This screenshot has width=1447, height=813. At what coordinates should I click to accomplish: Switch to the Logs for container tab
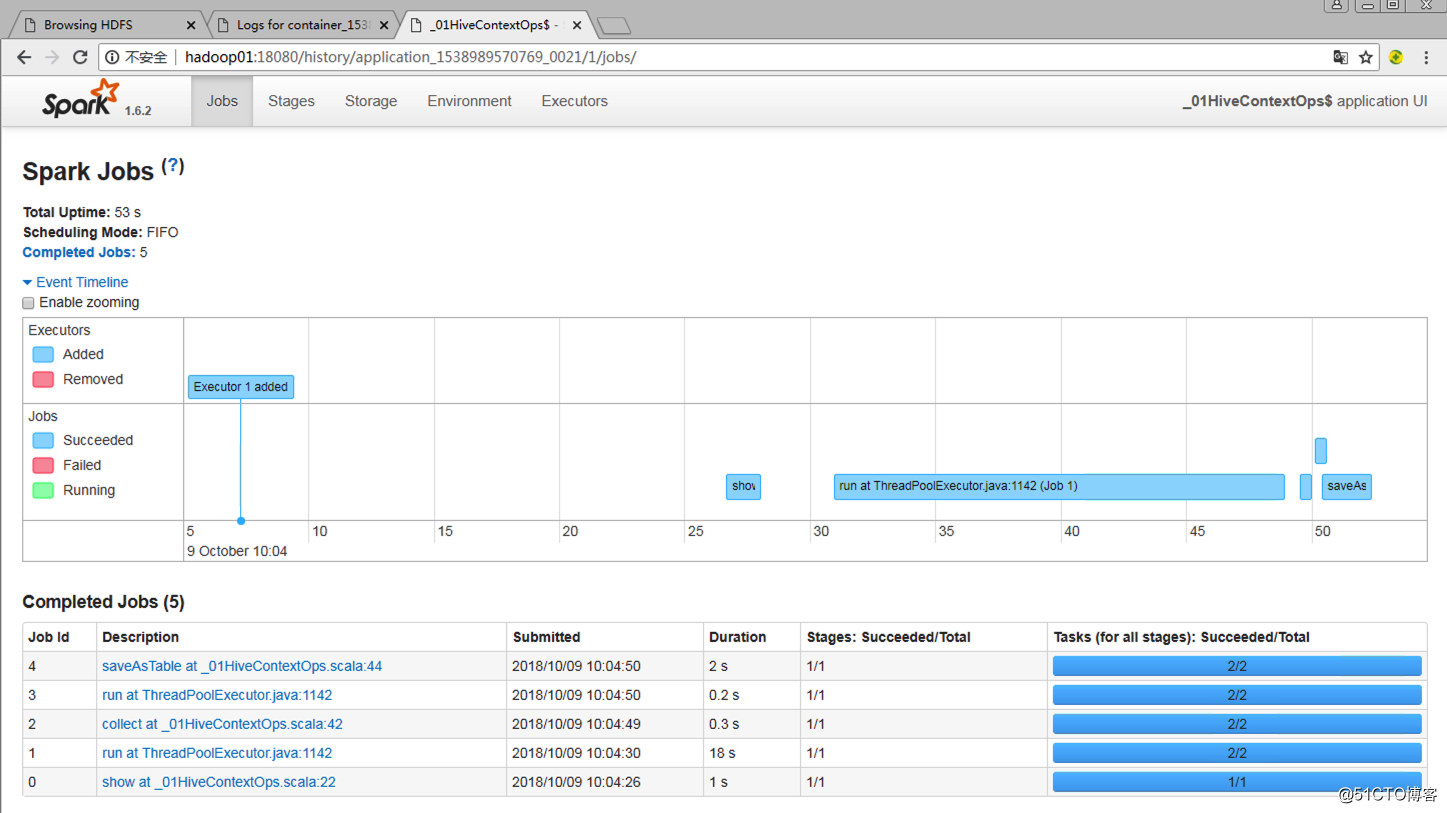tap(300, 25)
